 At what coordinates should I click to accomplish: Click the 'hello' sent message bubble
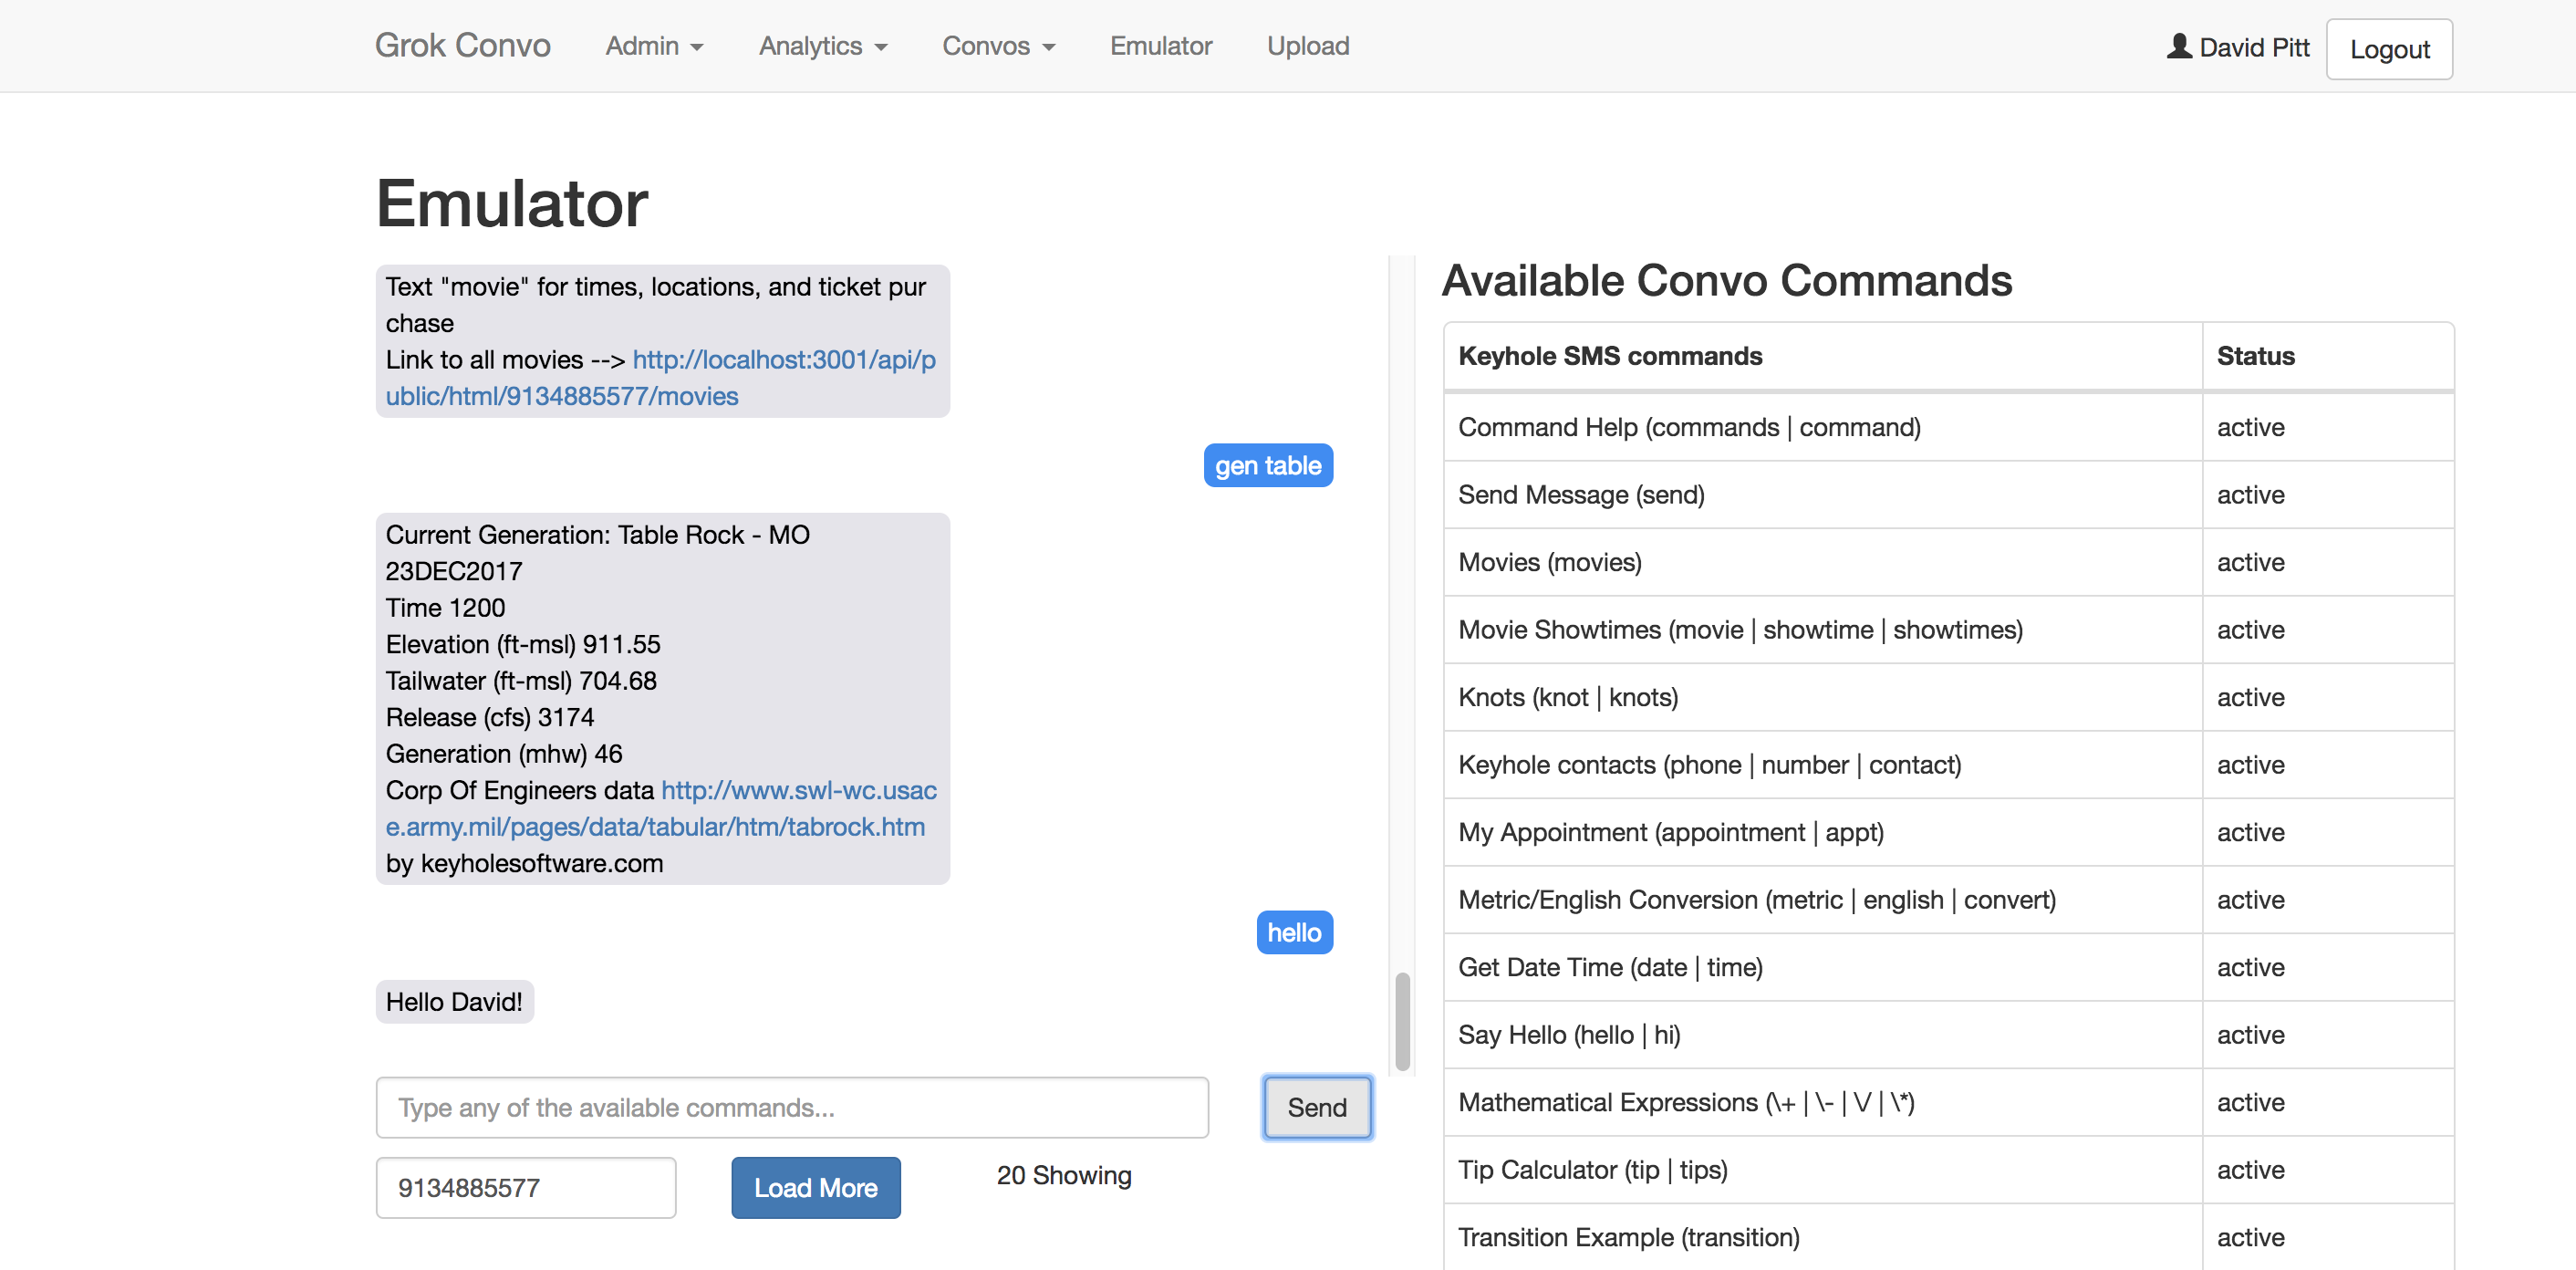pos(1293,933)
